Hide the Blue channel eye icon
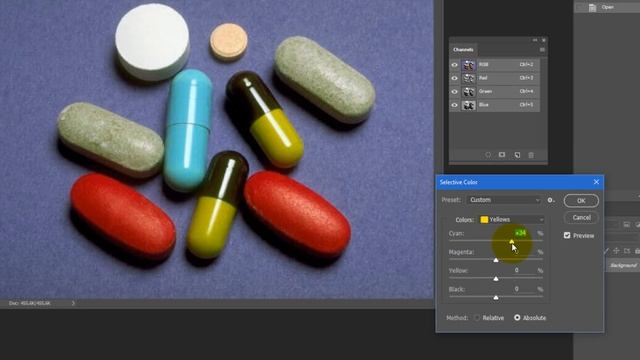 (x=454, y=105)
